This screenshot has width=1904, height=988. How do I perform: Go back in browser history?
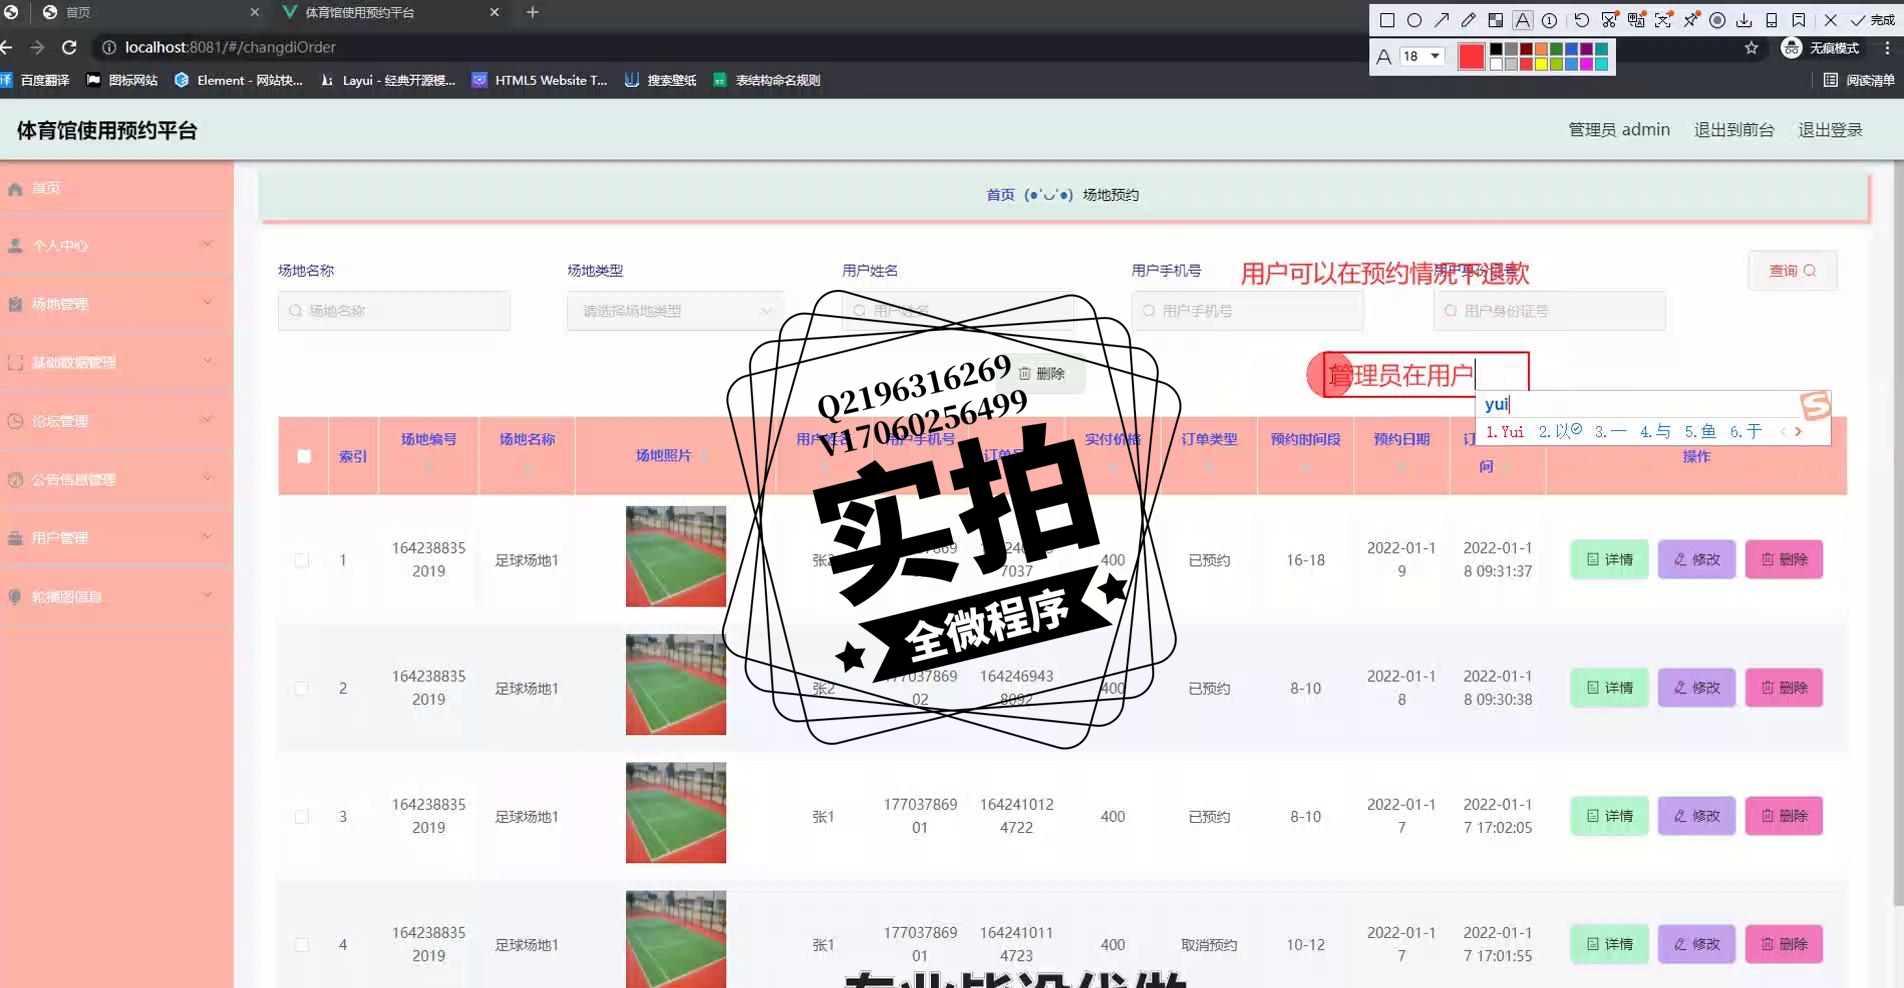click(7, 47)
